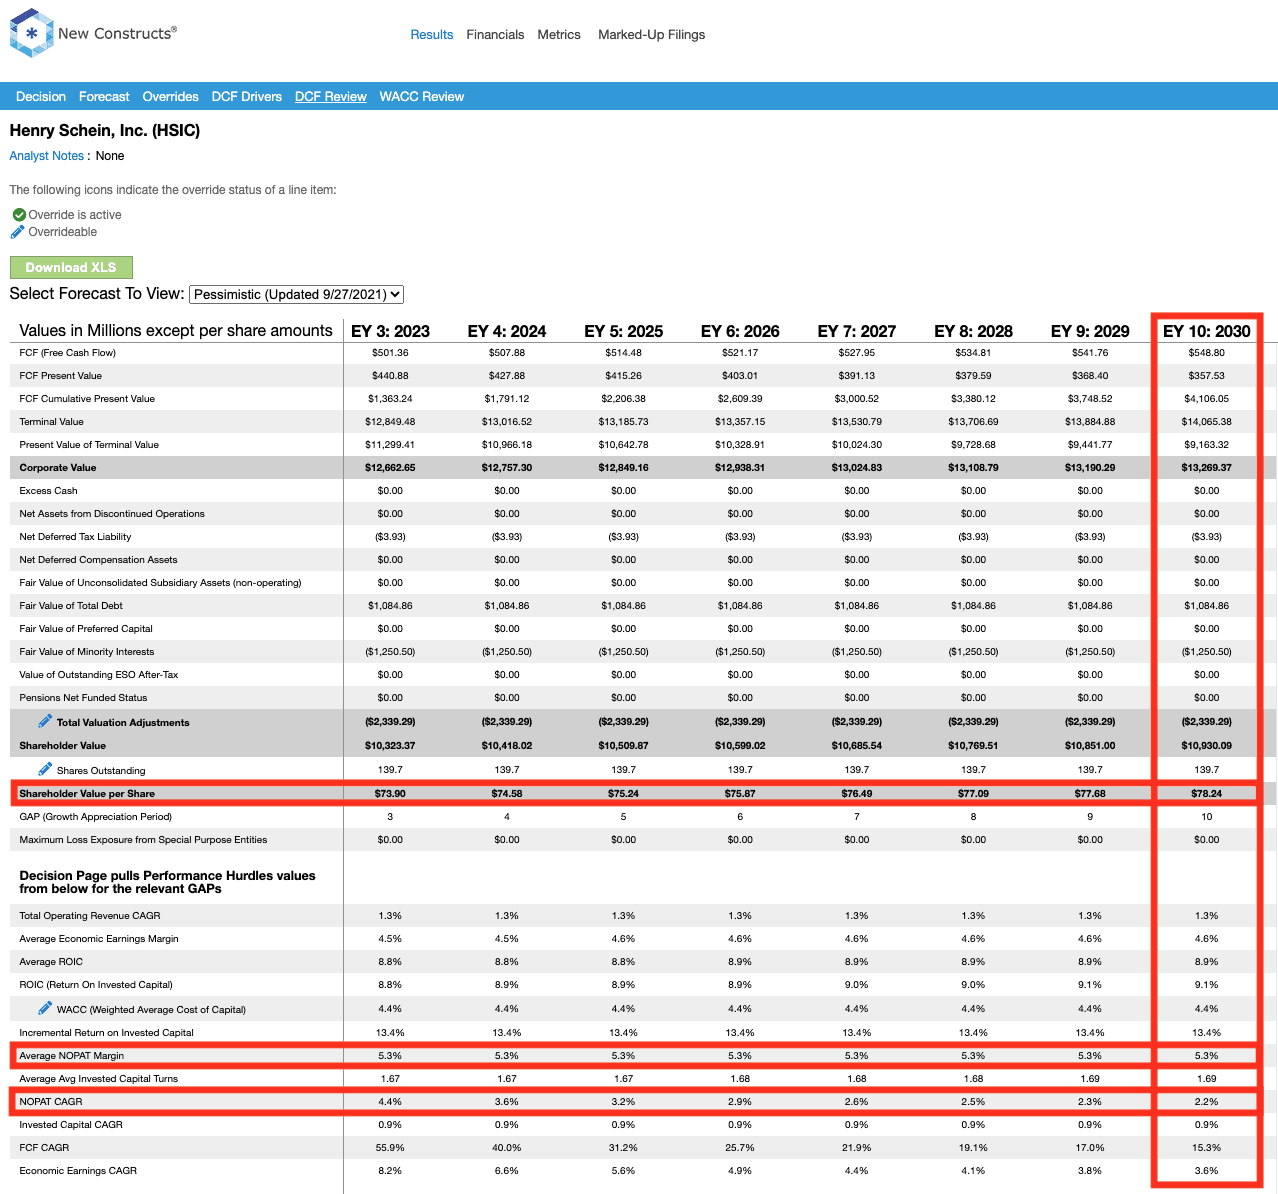The width and height of the screenshot is (1278, 1194).
Task: Click the 2.2% NOPAT CAGR cell
Action: click(x=1207, y=1102)
